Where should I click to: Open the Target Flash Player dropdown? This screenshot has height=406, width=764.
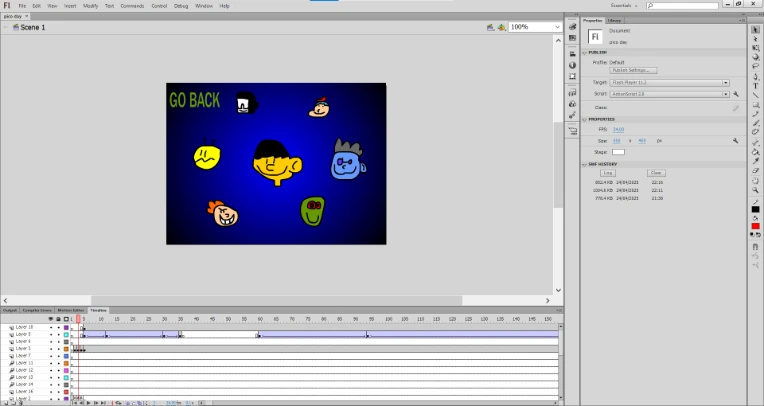725,82
